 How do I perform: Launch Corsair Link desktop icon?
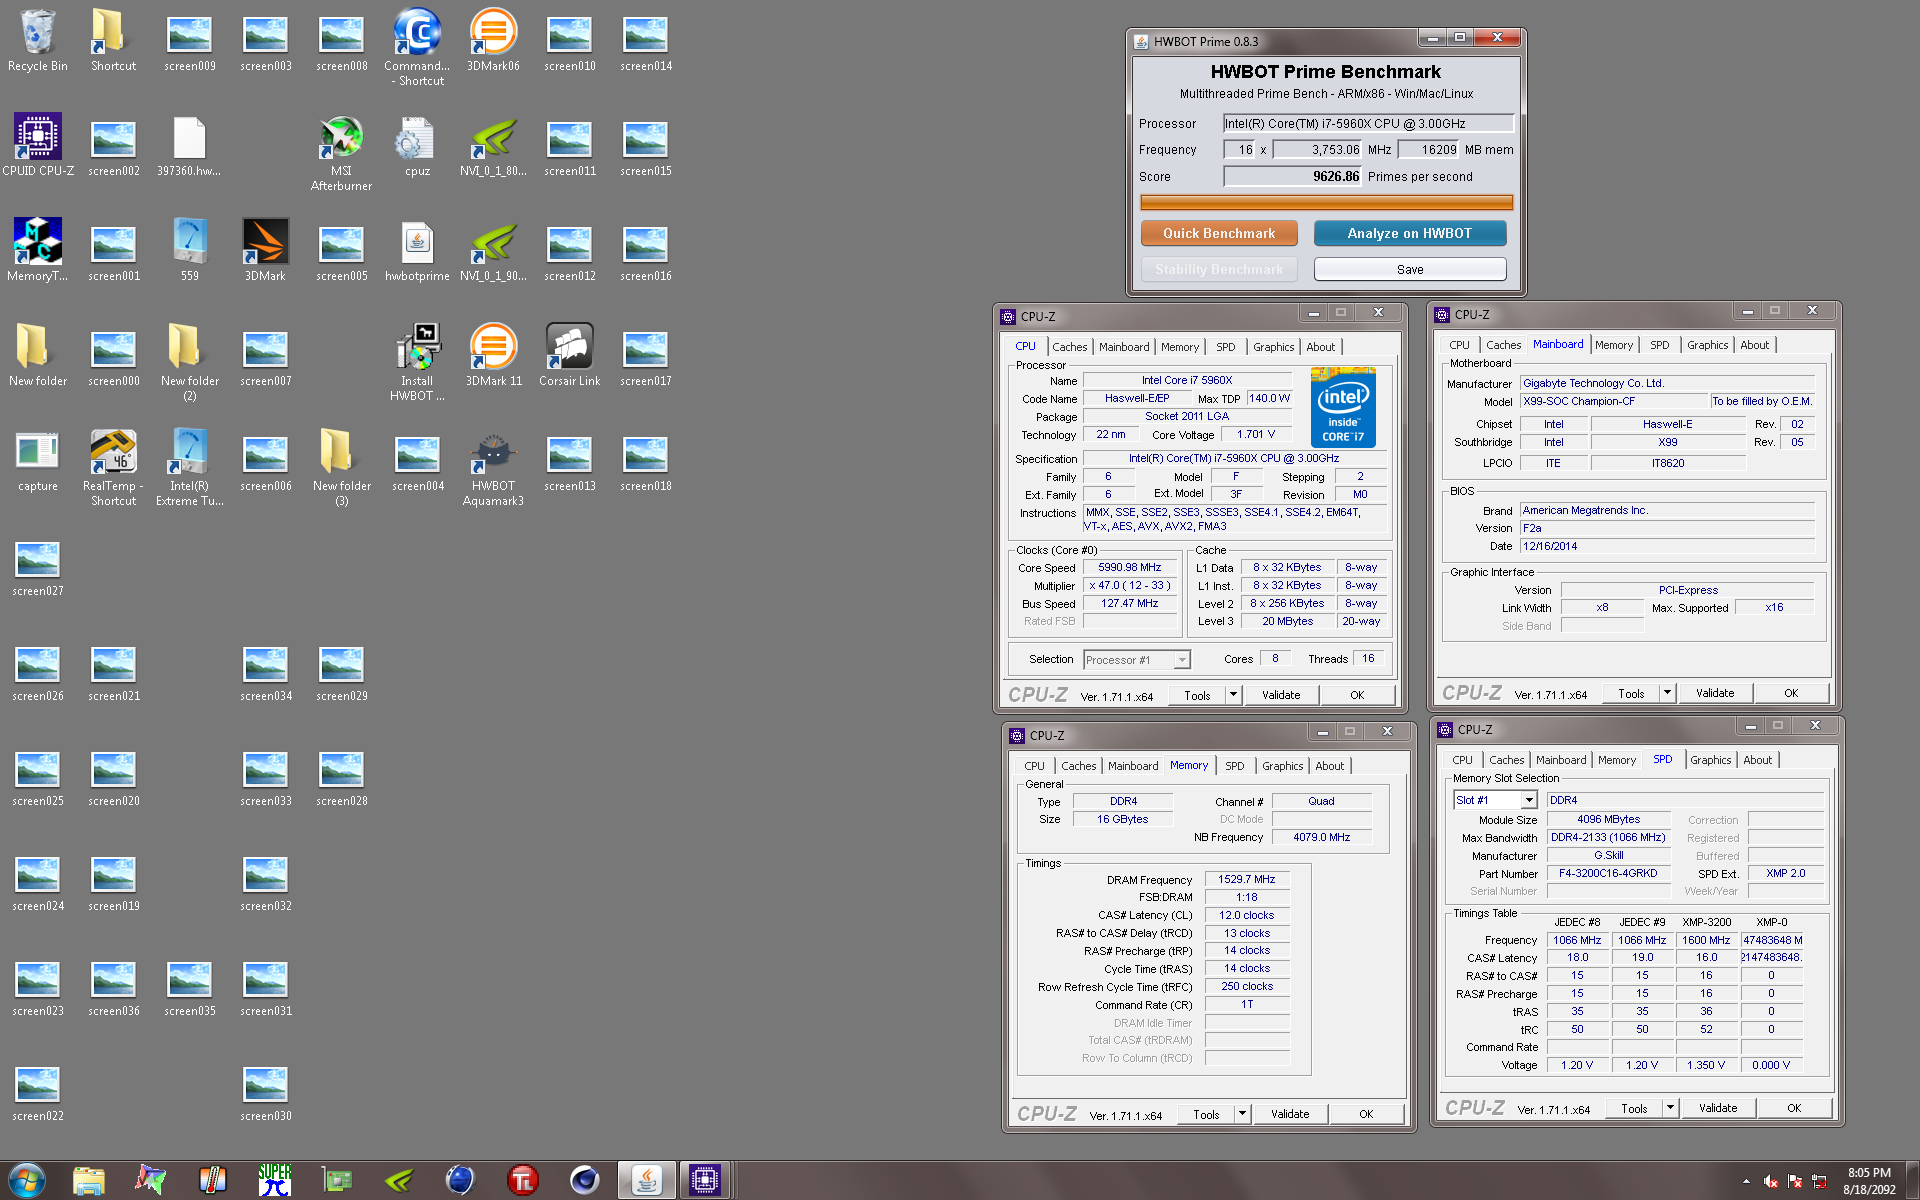click(569, 355)
